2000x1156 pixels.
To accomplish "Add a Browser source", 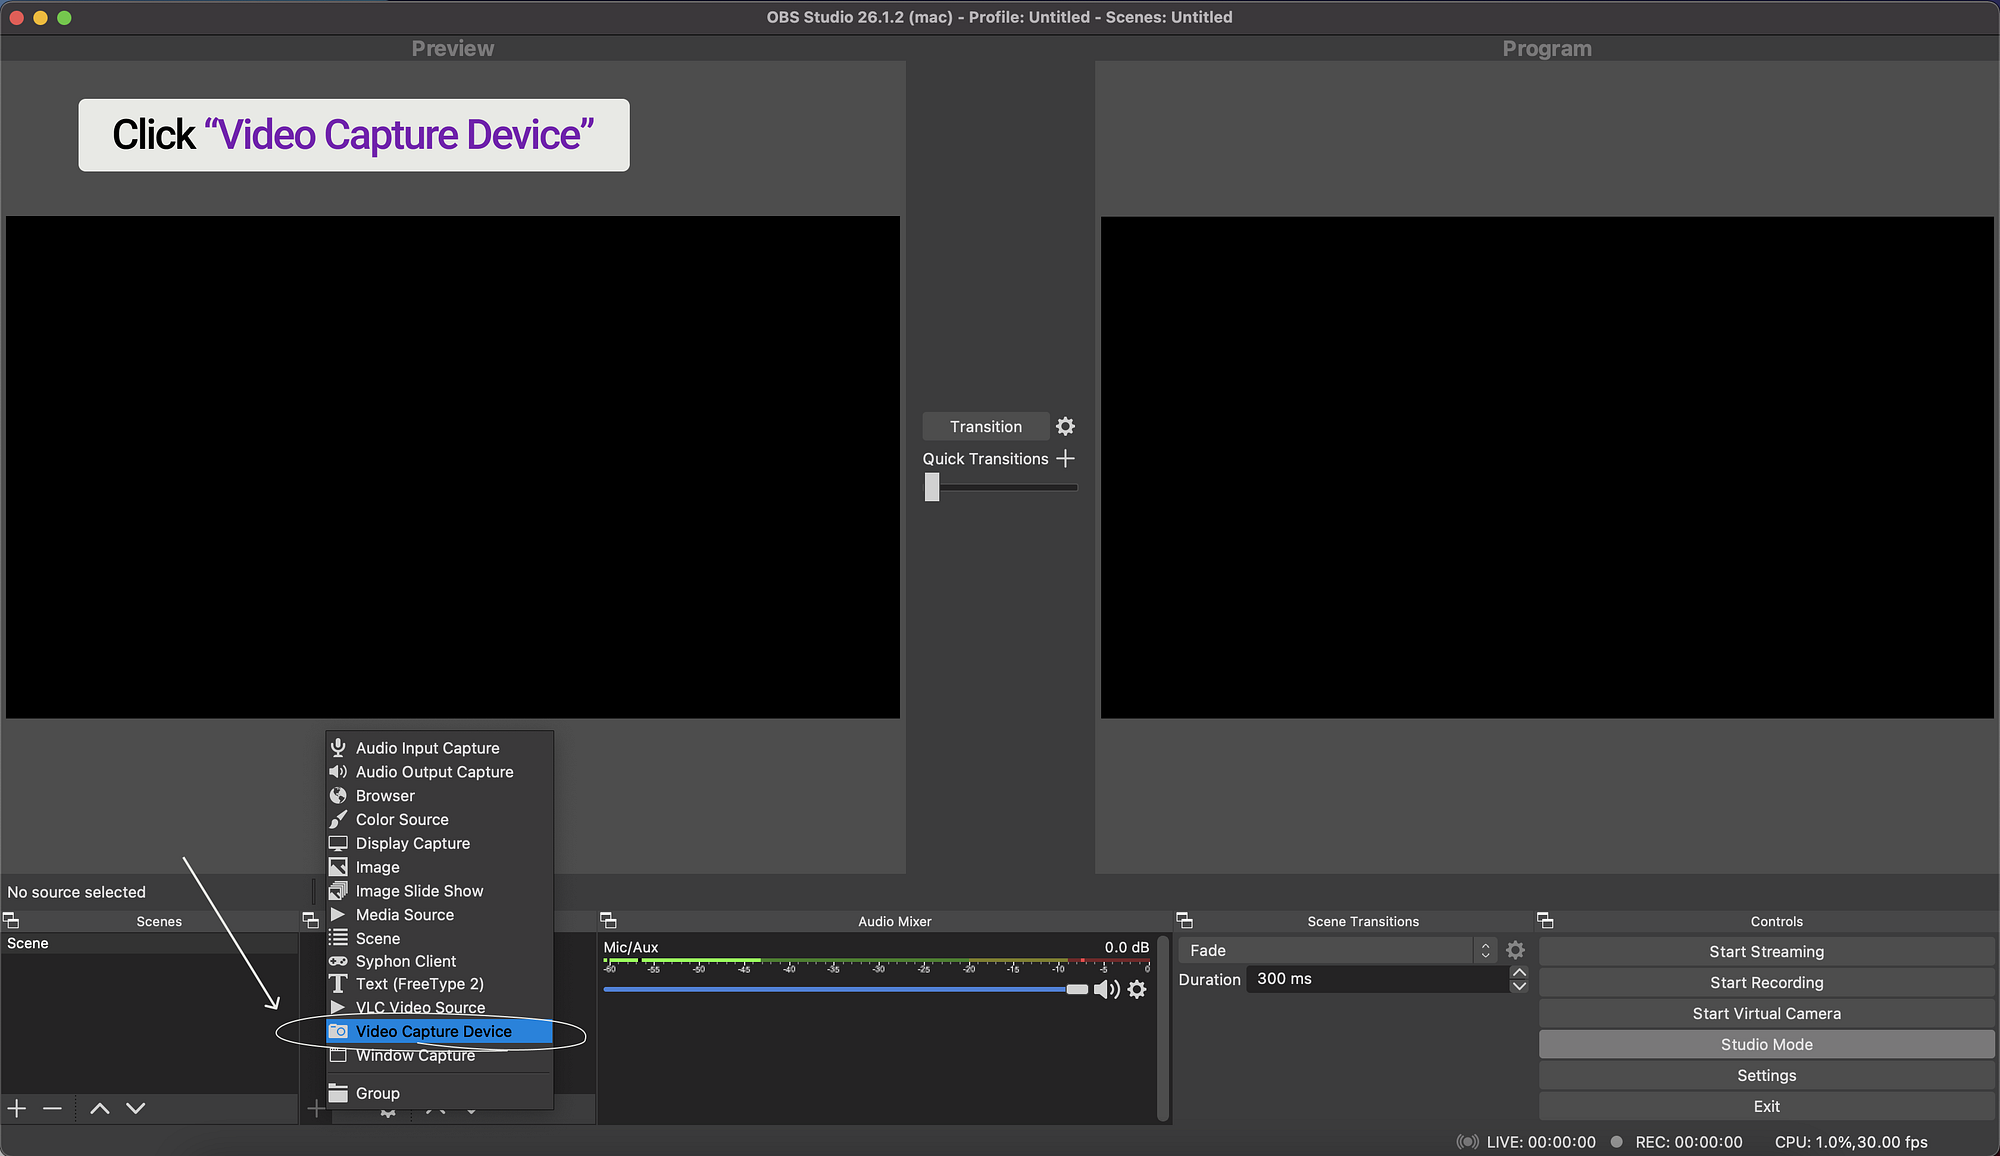I will click(x=439, y=796).
